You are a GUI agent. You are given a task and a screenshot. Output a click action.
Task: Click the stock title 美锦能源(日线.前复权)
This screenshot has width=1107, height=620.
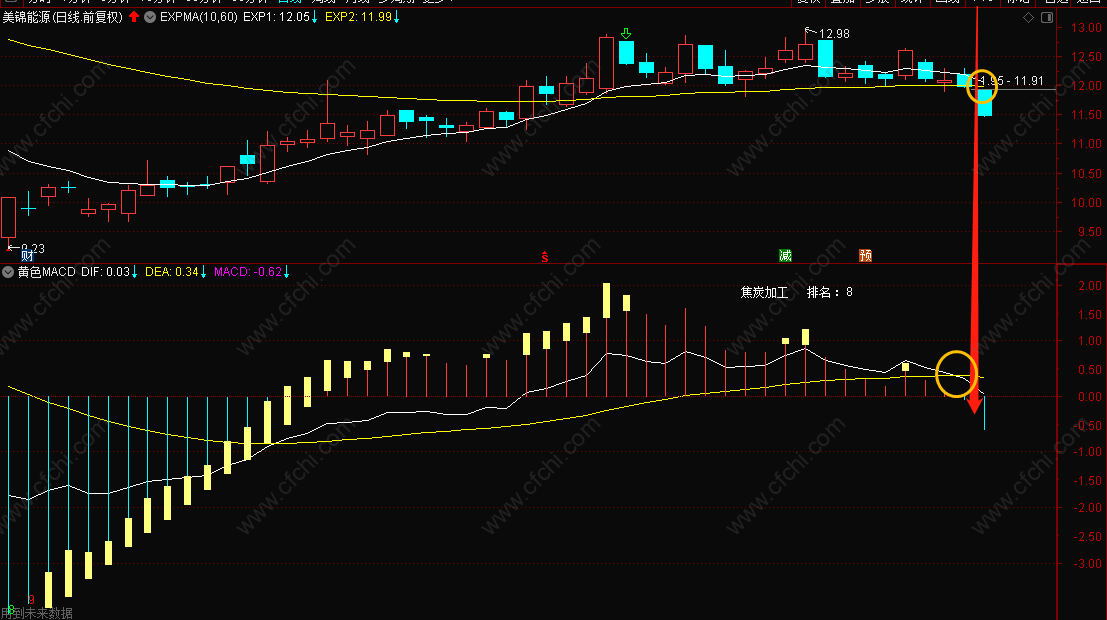63,17
